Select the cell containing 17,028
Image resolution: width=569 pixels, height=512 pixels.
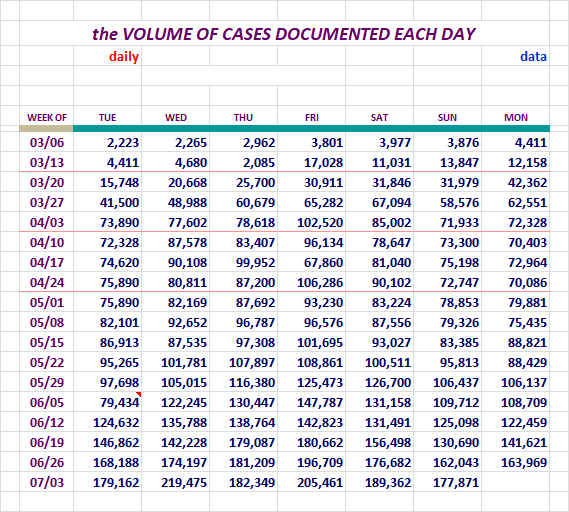(x=312, y=163)
